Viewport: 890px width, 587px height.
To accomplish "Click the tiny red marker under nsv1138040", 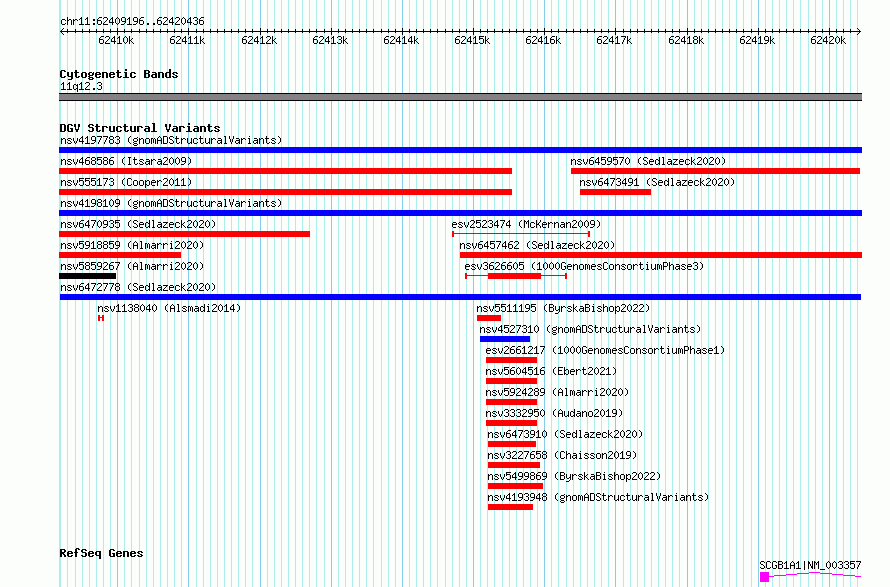I will pyautogui.click(x=100, y=318).
